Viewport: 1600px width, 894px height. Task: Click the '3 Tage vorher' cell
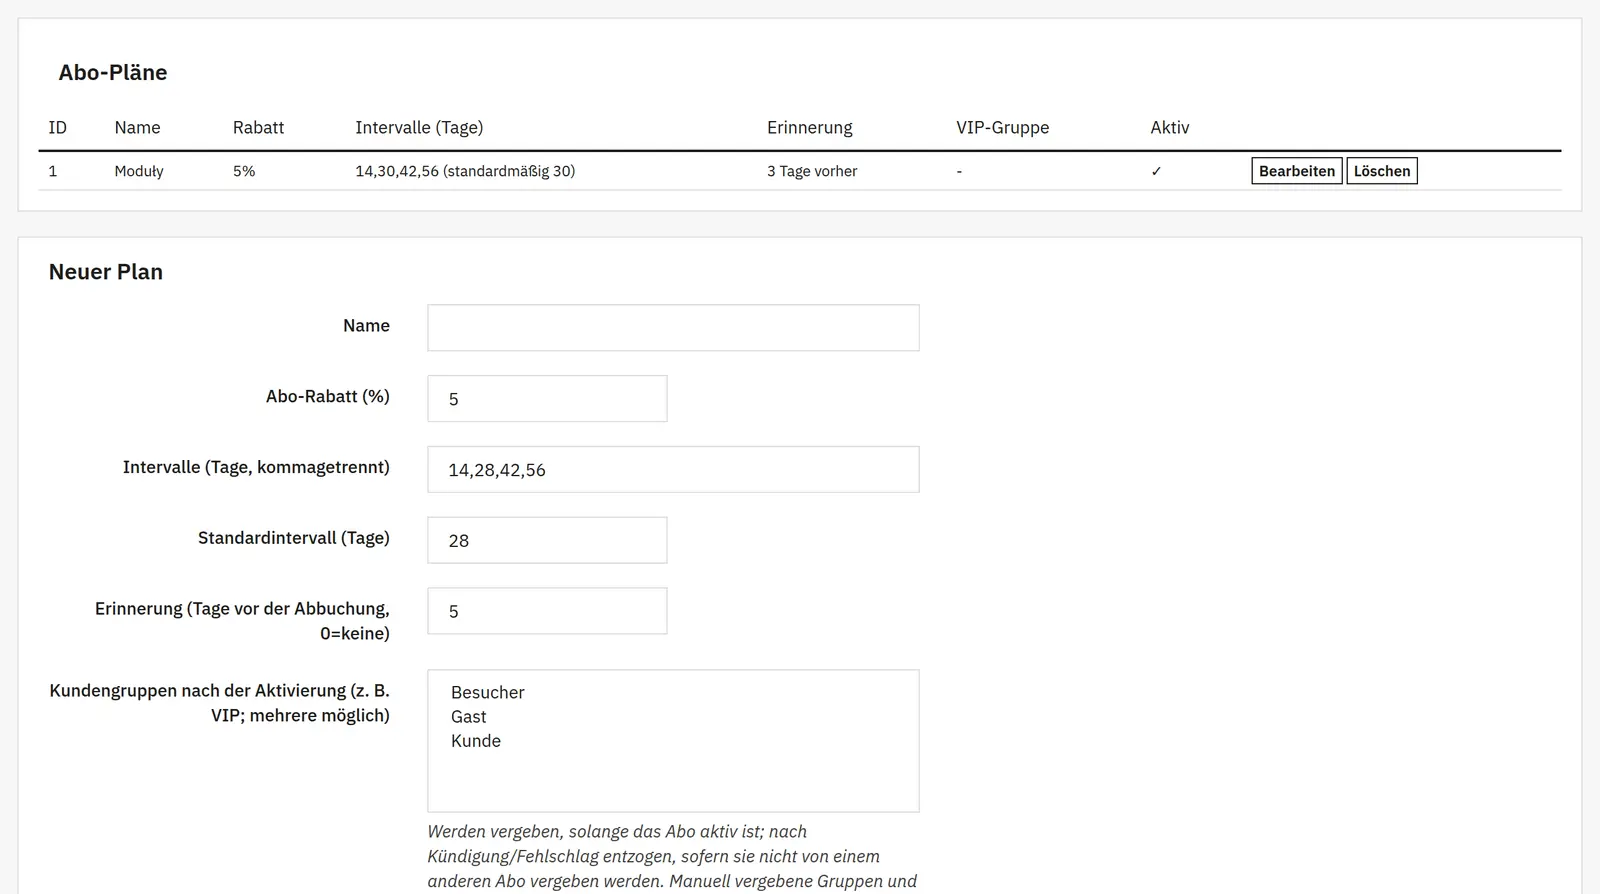tap(812, 171)
